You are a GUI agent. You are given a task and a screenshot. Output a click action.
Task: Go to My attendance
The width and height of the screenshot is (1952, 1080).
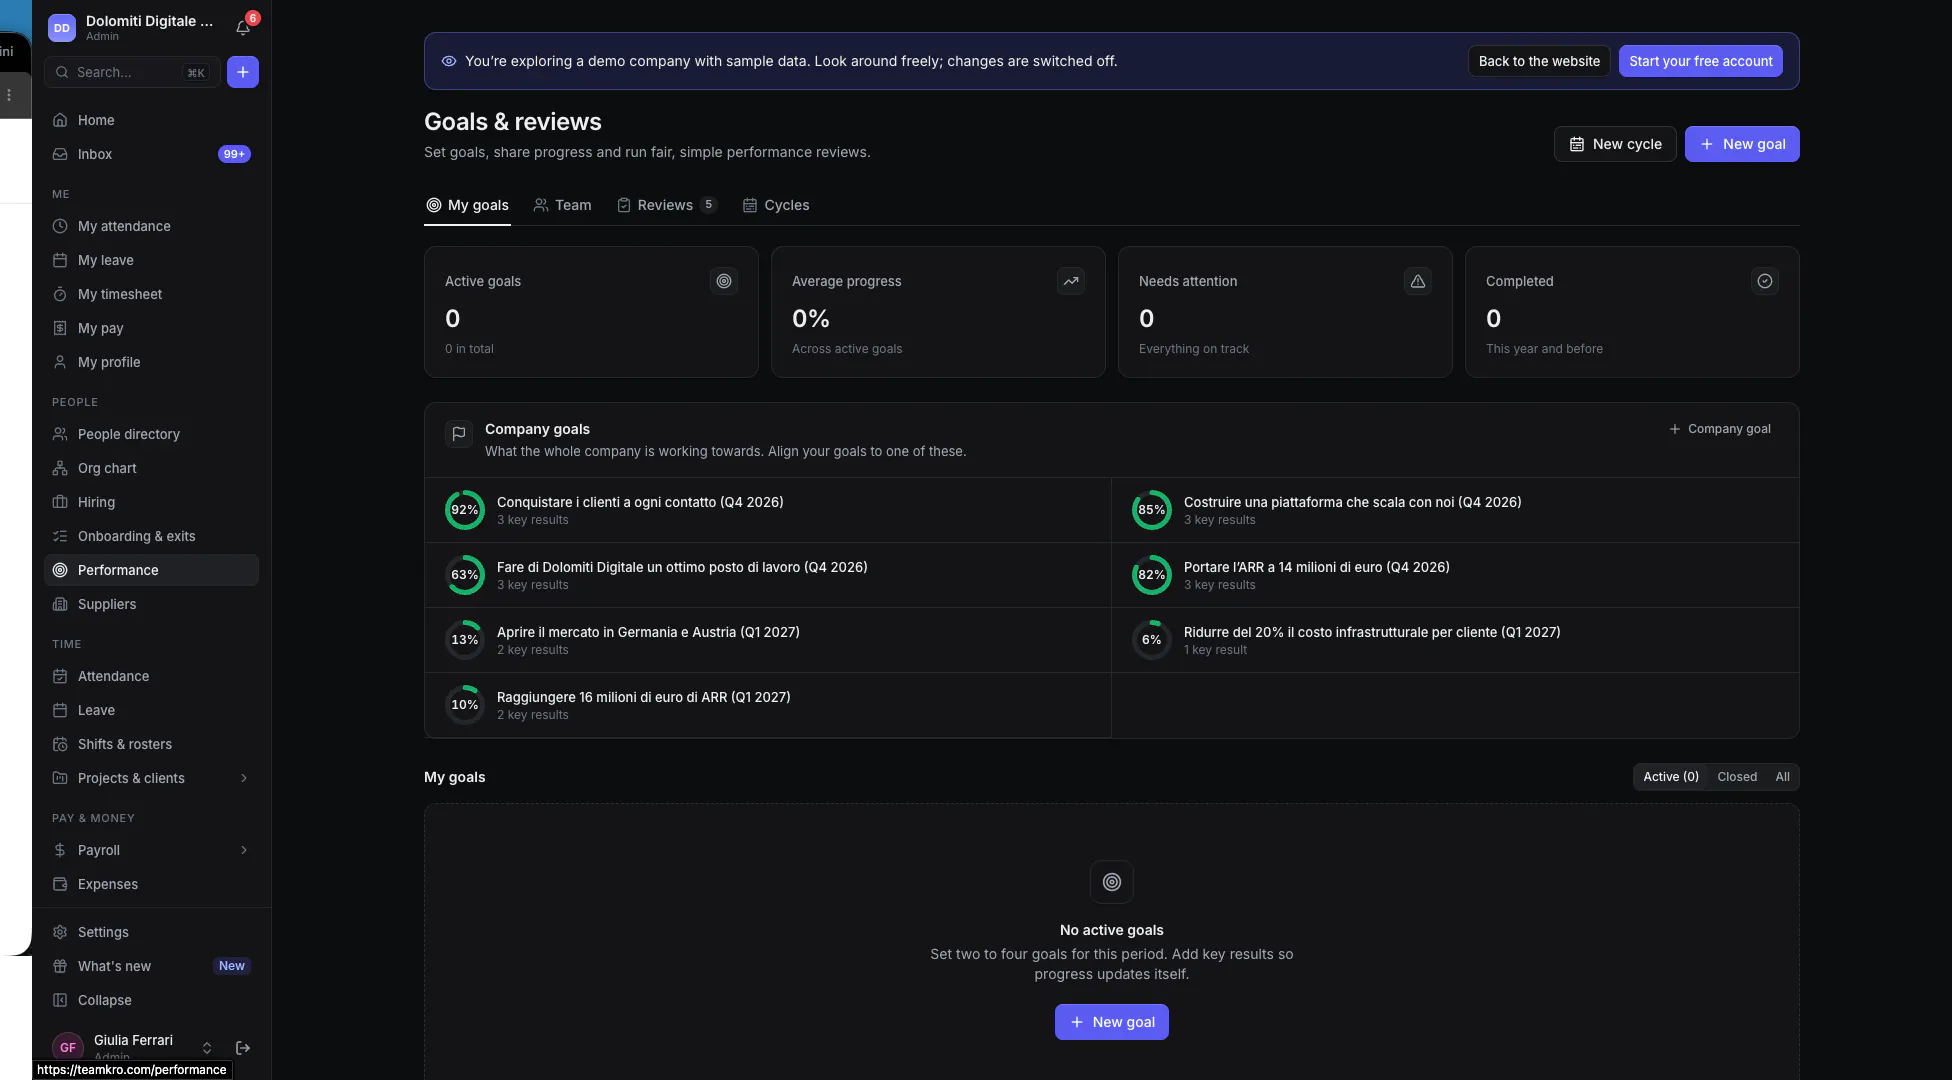tap(151, 226)
